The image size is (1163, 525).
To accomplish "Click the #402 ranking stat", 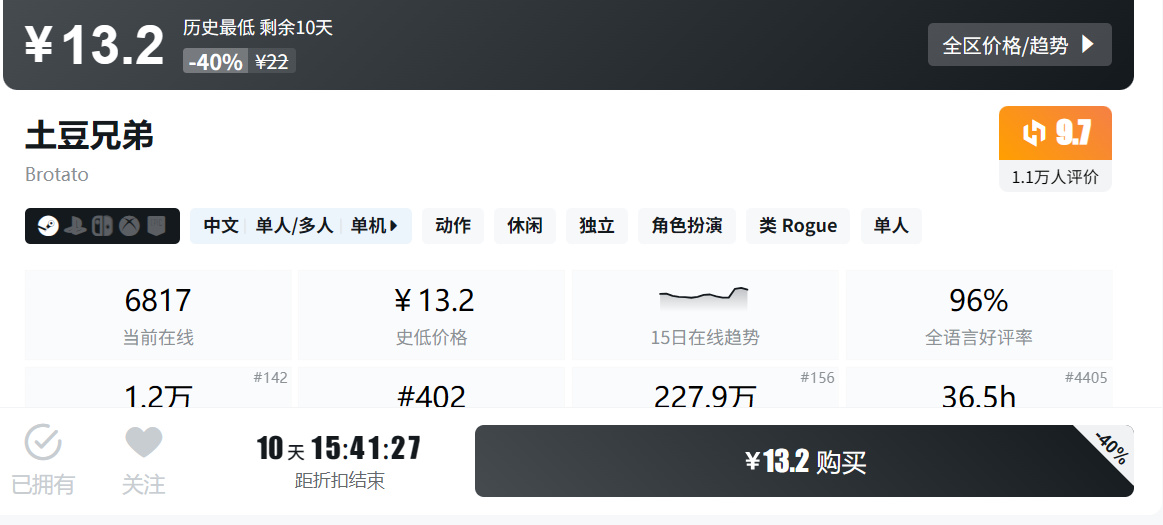I will tap(431, 397).
